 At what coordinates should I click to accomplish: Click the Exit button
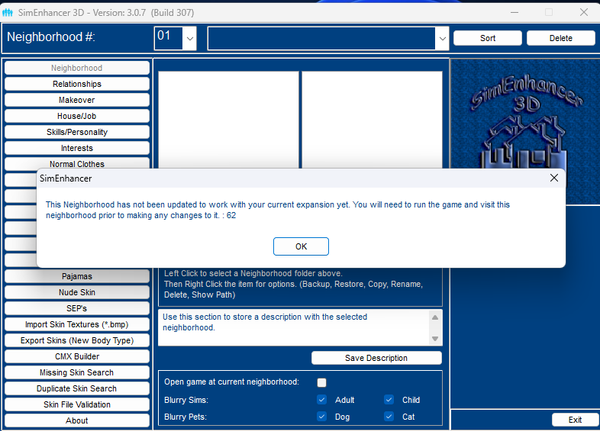(x=575, y=420)
